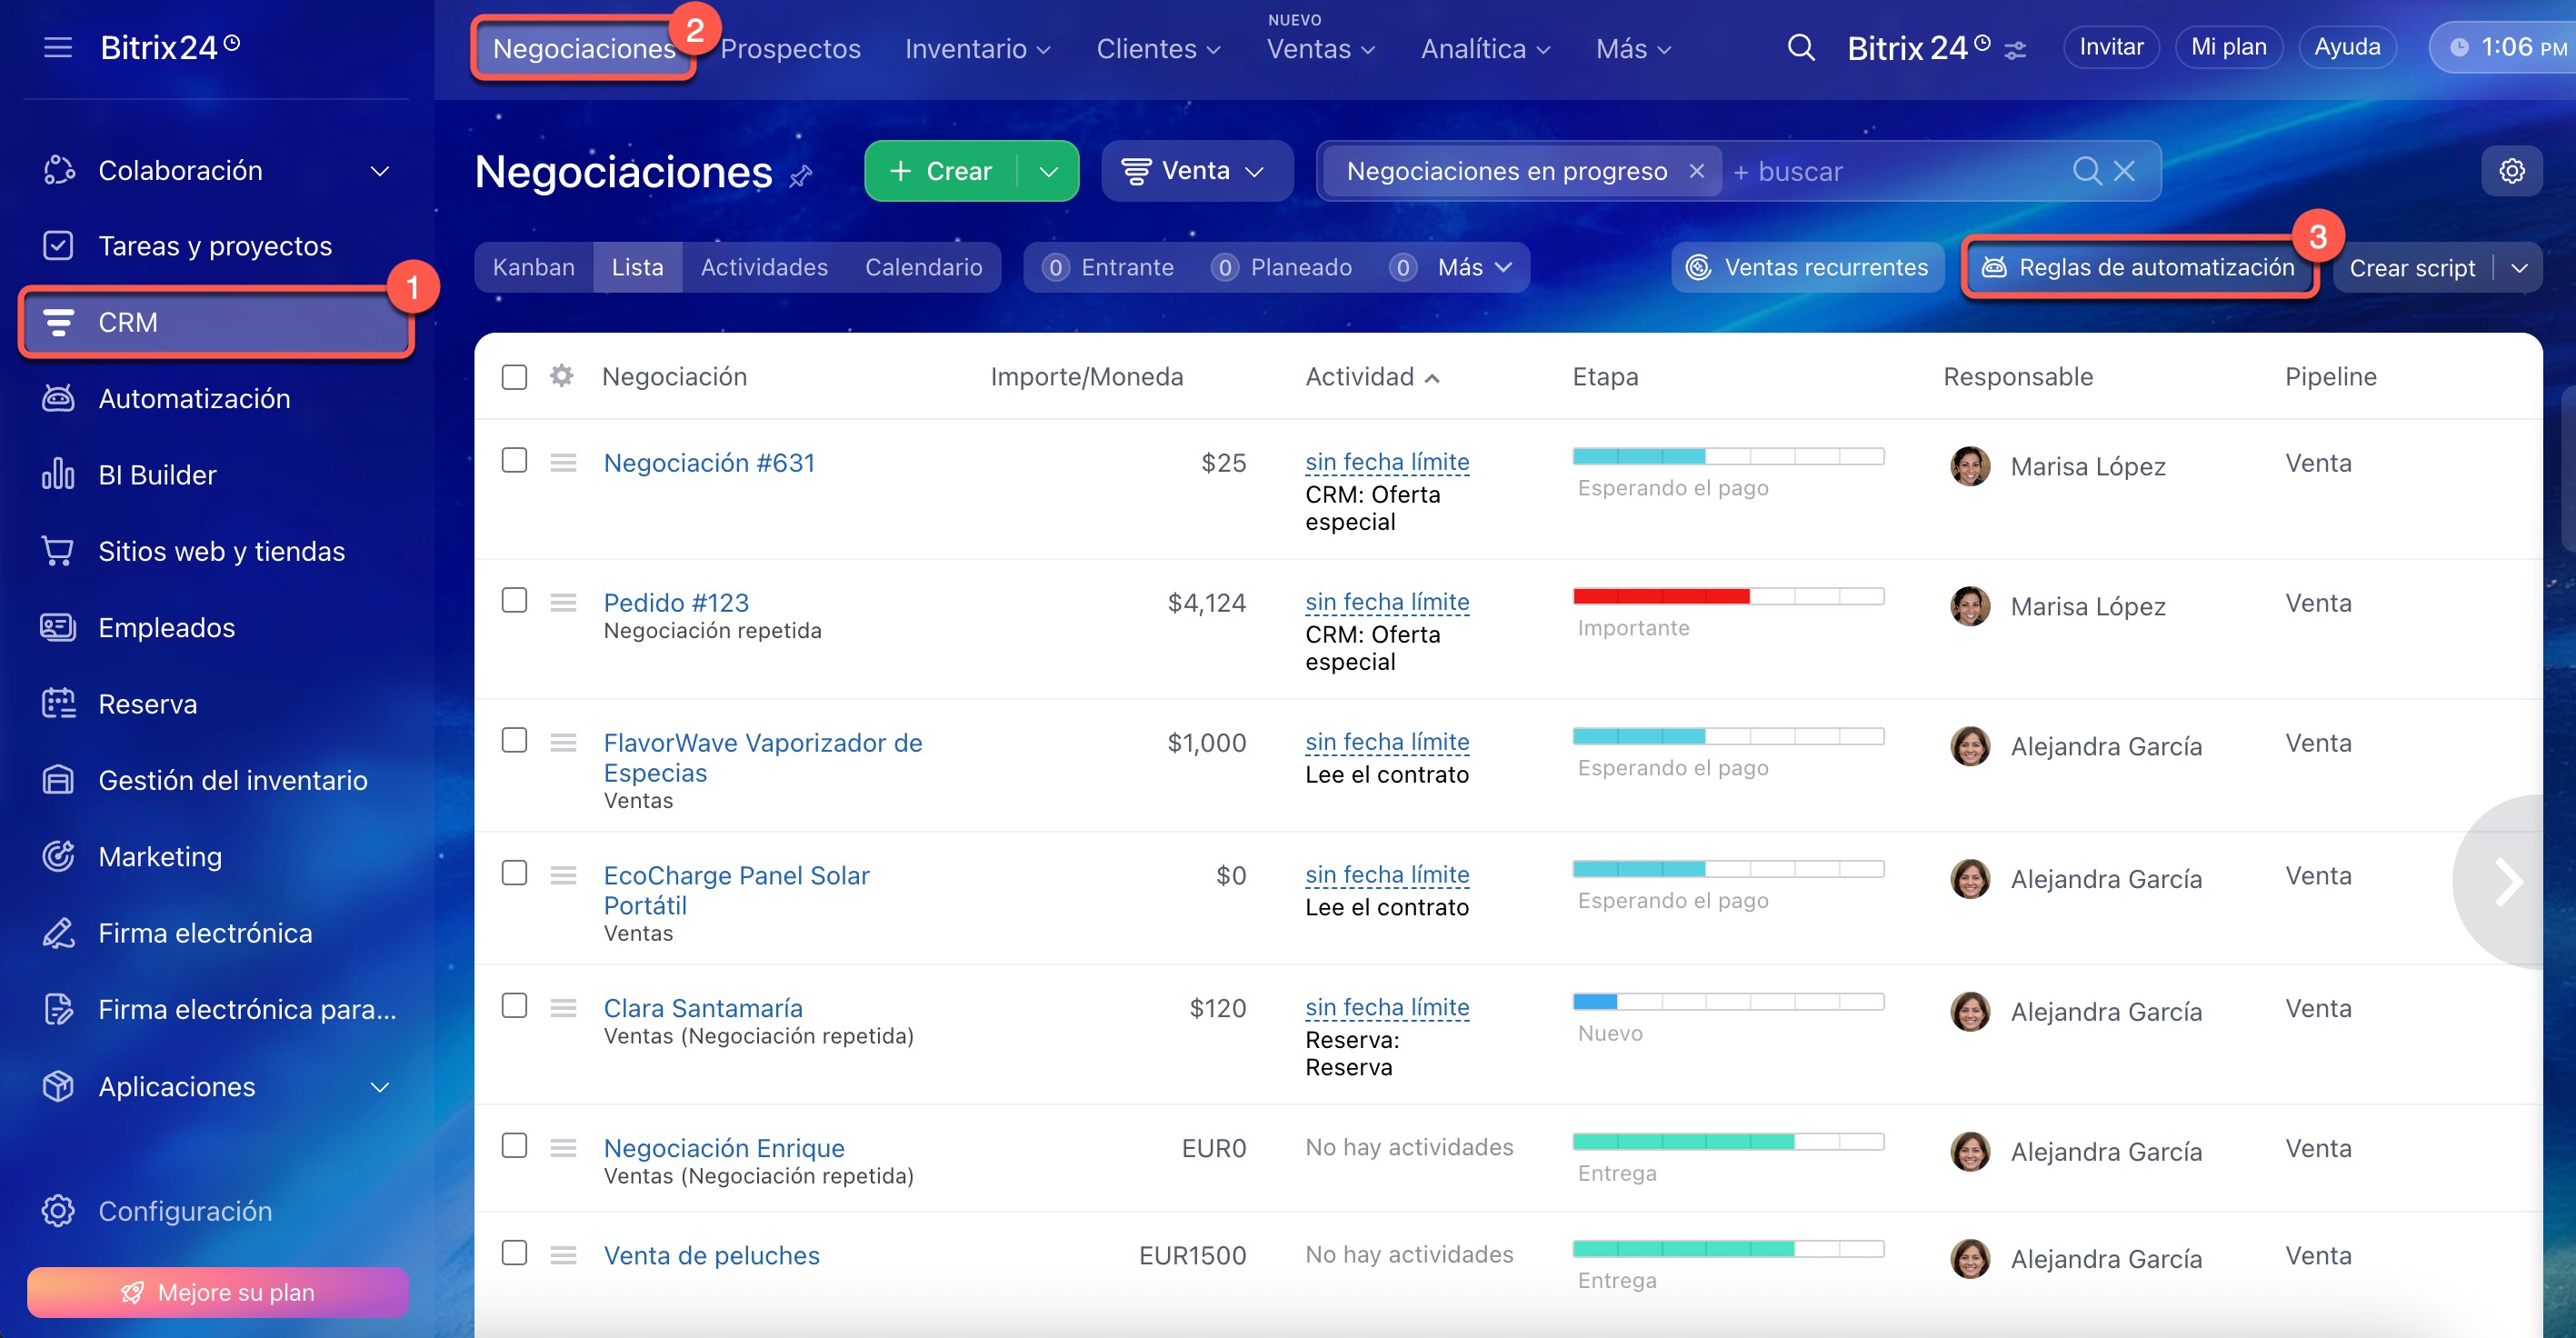This screenshot has width=2576, height=1338.
Task: Expand the Crear button dropdown arrow
Action: (x=1048, y=171)
